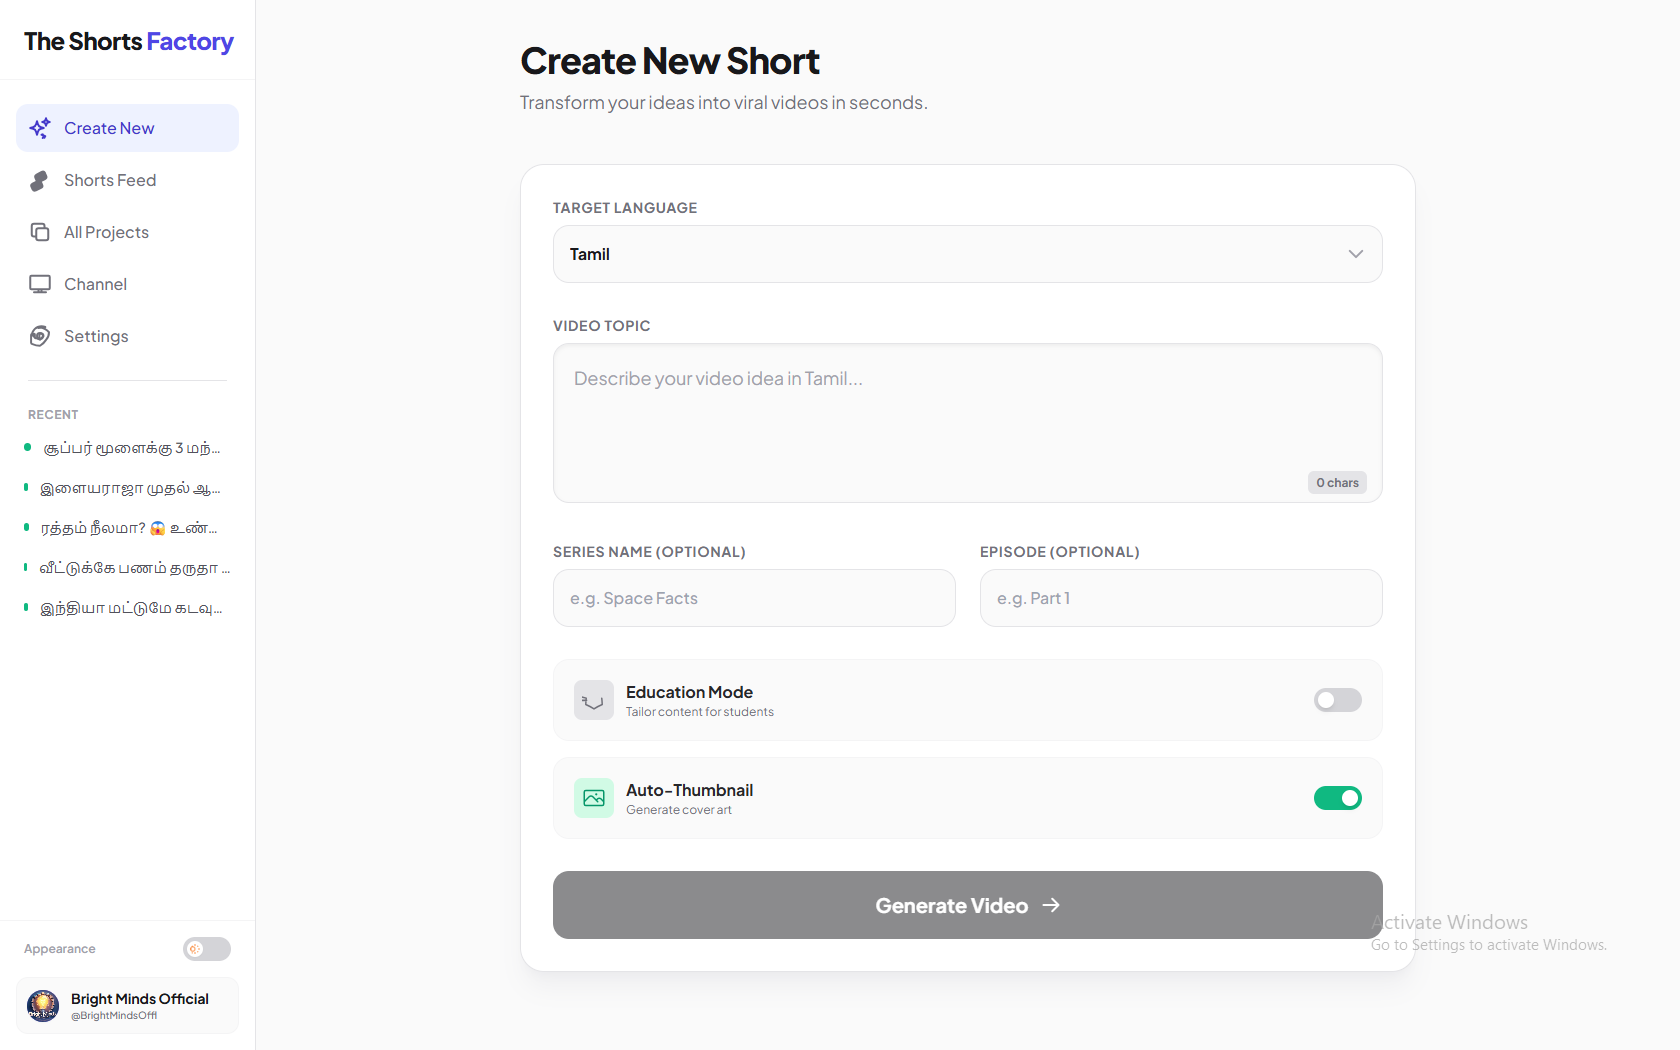Screen dimensions: 1680x1050
Task: Click the 0 chars counter badge
Action: (x=1337, y=482)
